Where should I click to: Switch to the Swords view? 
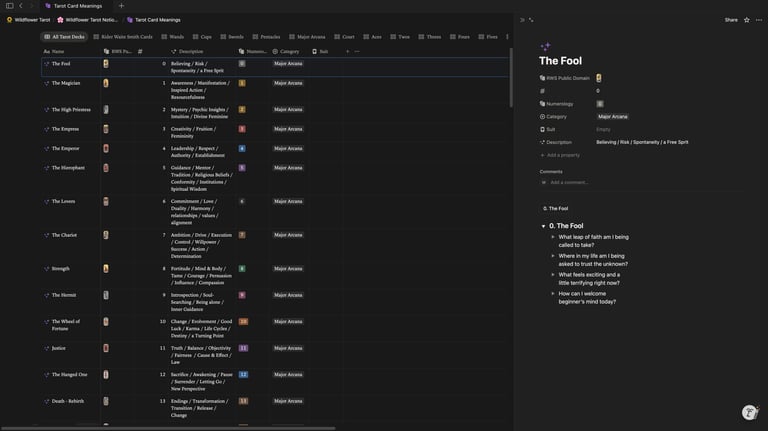[x=232, y=37]
